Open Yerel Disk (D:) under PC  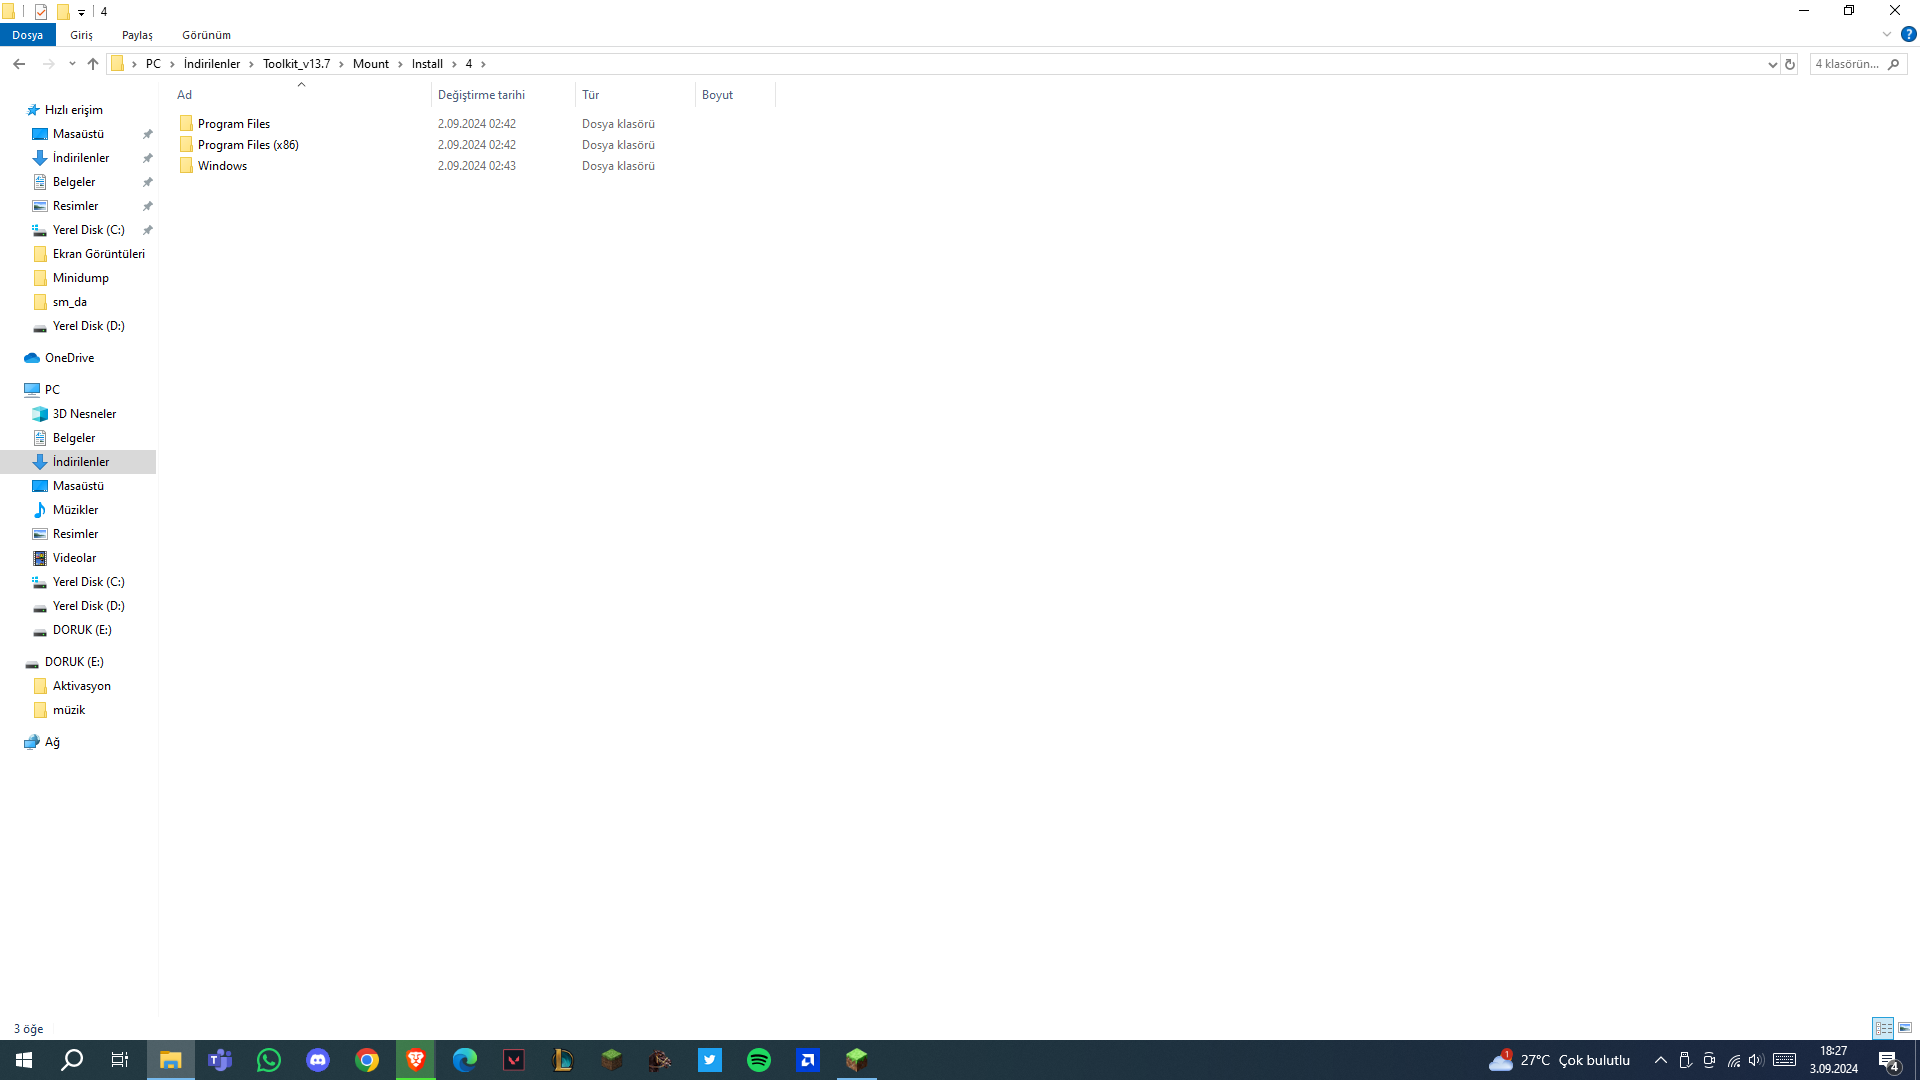tap(88, 606)
